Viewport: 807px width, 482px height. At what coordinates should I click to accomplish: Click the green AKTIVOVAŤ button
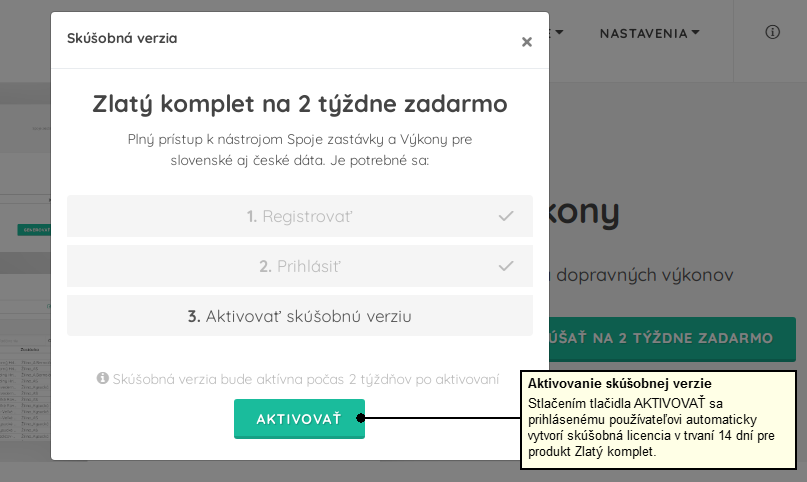[x=299, y=419]
